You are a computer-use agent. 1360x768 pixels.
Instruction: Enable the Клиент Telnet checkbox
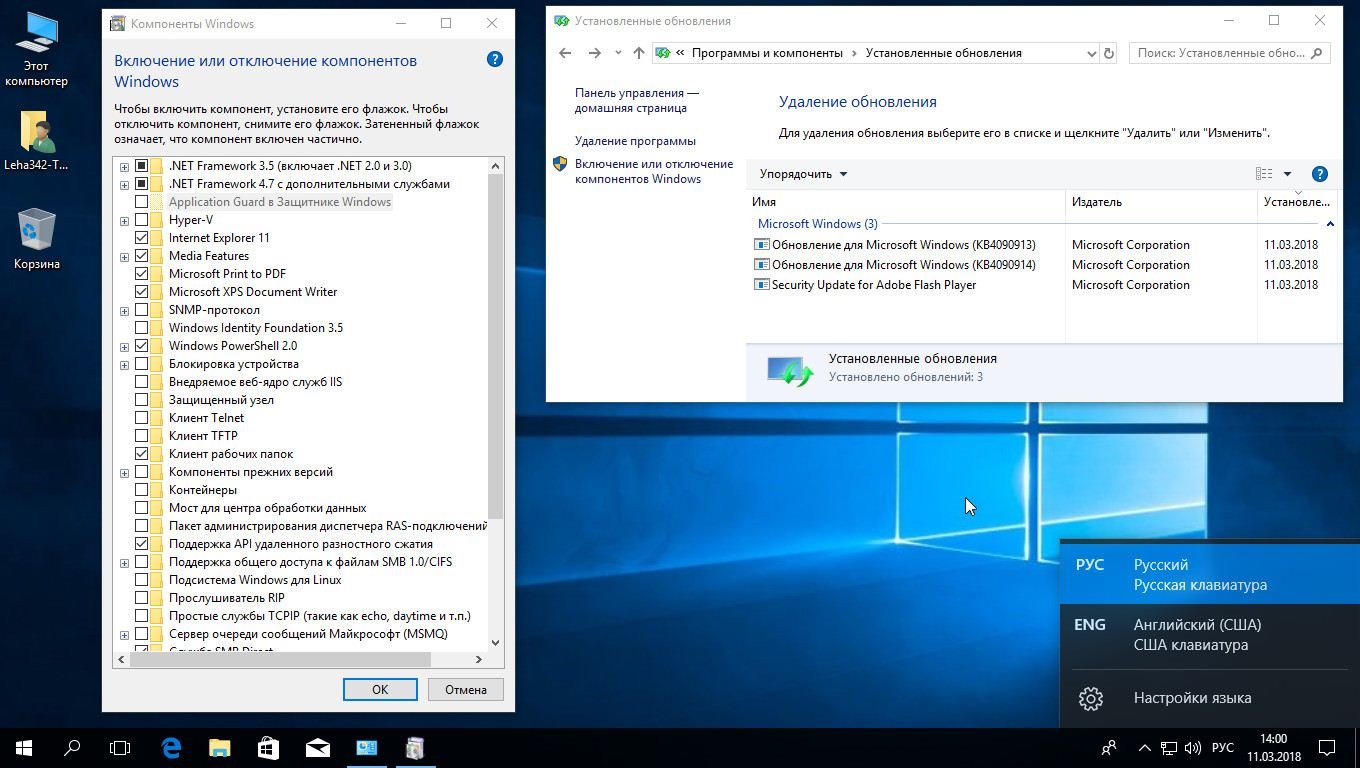click(x=141, y=418)
